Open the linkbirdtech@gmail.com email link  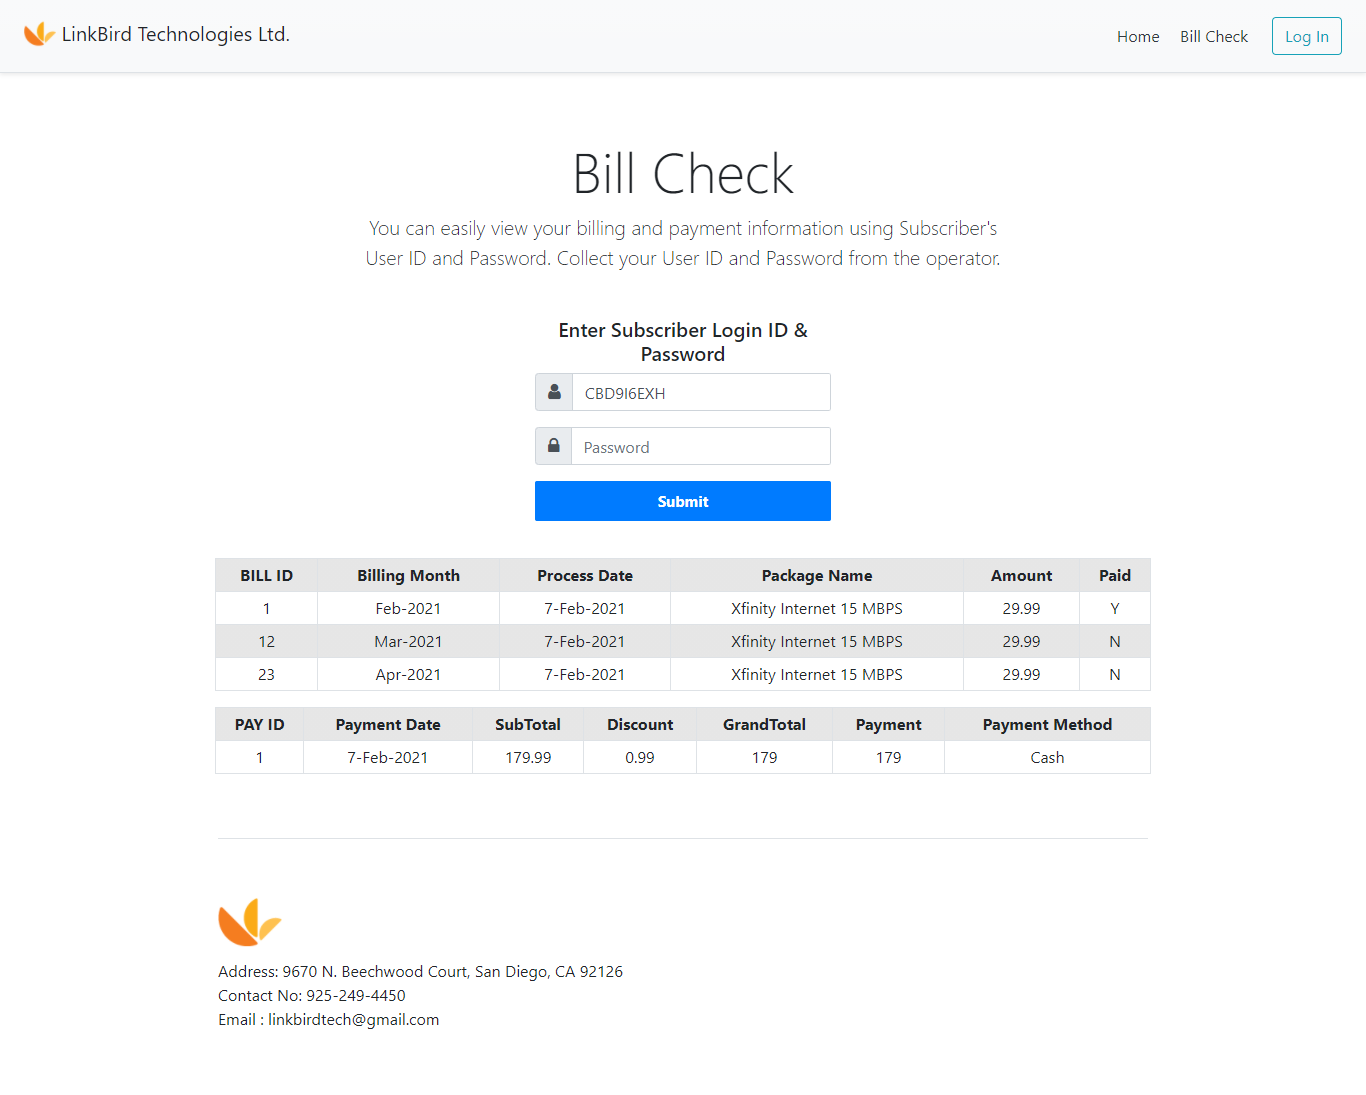coord(353,1019)
